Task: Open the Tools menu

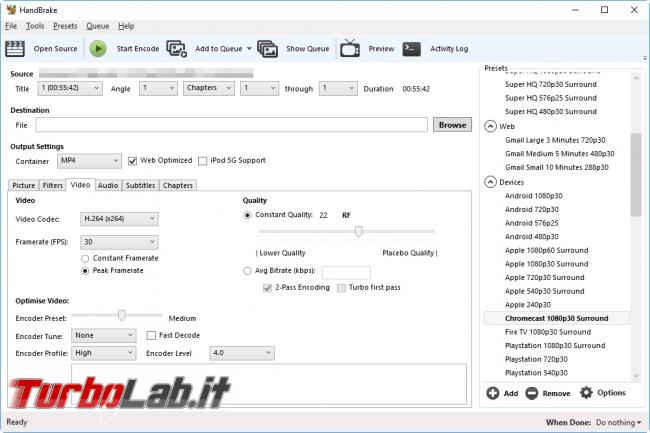Action: (x=35, y=26)
